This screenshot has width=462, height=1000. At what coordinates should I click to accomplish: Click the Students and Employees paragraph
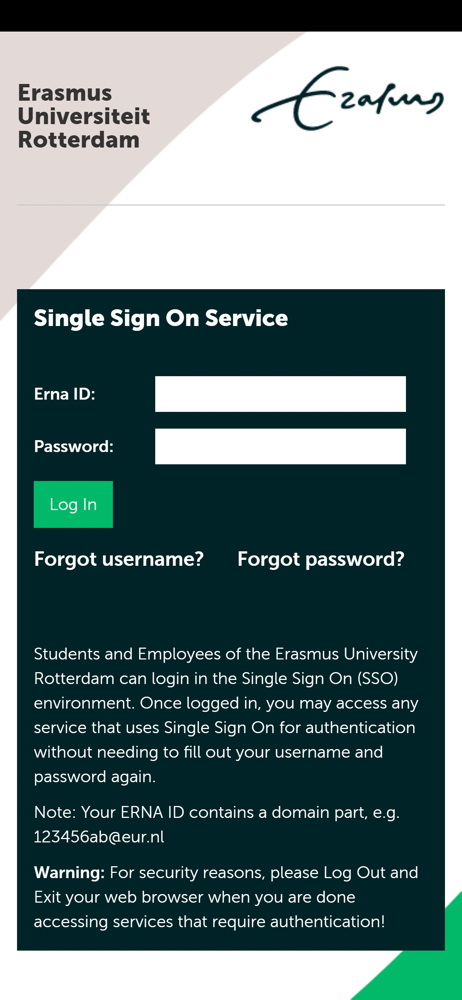coord(227,716)
